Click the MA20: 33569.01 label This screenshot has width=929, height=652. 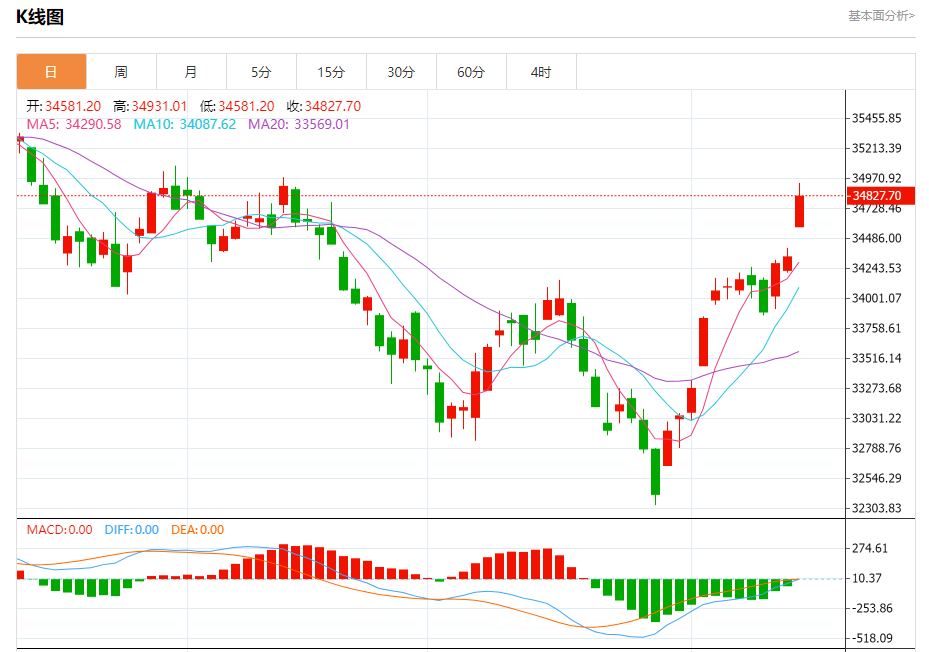coord(299,124)
